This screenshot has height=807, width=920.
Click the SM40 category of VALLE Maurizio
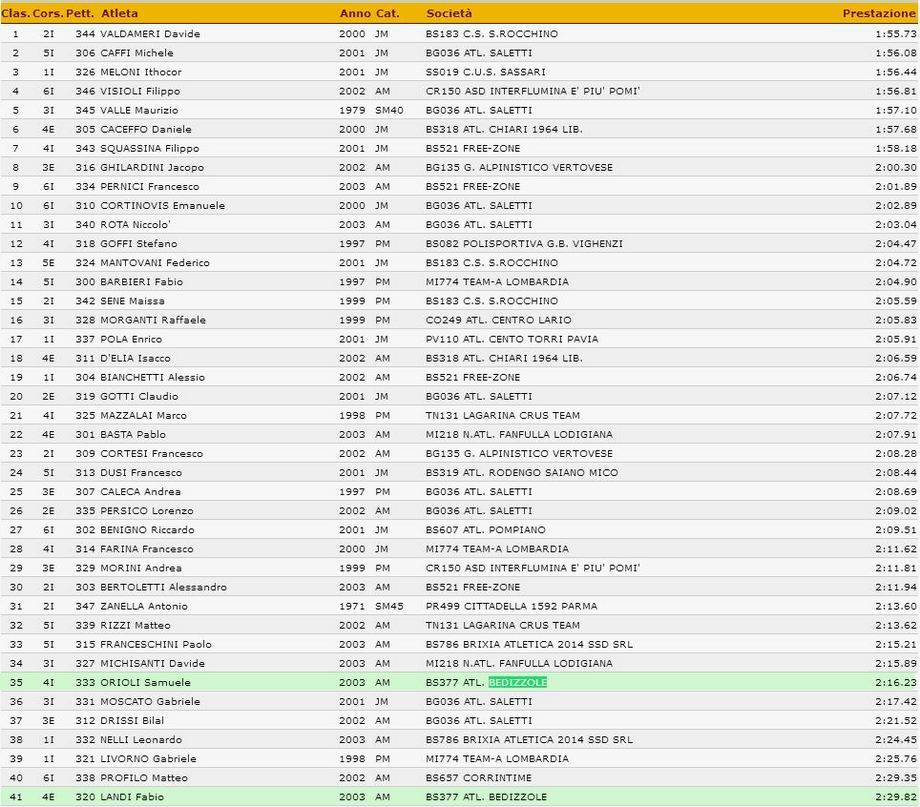[389, 110]
